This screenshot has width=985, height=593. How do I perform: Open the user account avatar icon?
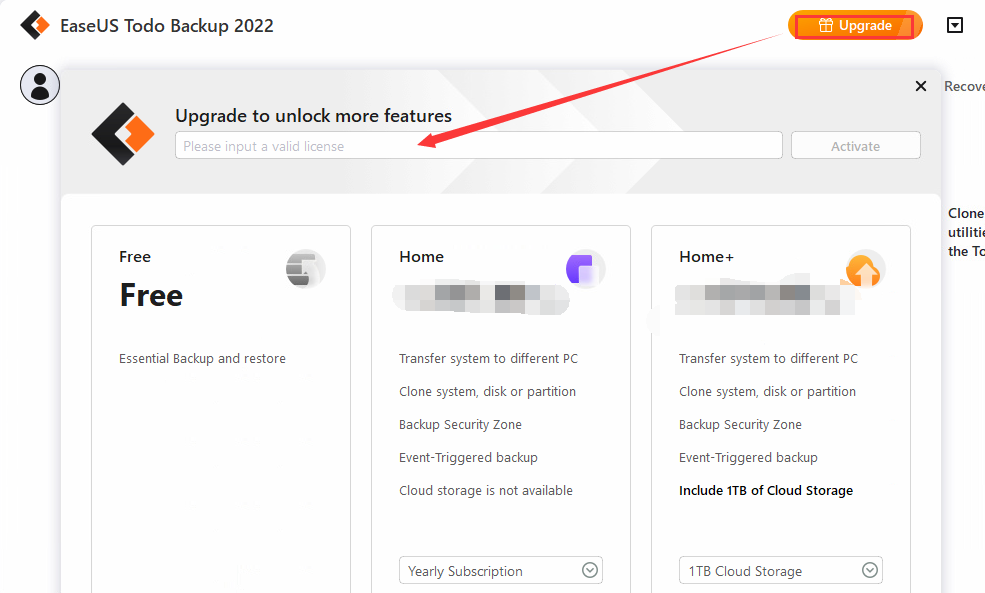[x=40, y=85]
